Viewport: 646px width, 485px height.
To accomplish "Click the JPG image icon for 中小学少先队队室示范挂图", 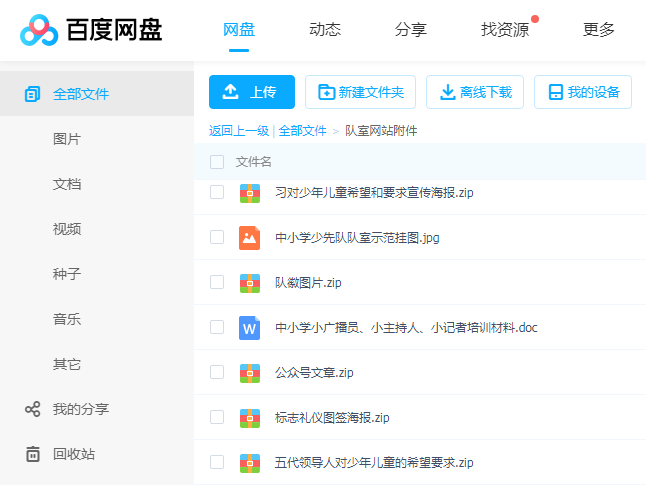I will coord(250,237).
